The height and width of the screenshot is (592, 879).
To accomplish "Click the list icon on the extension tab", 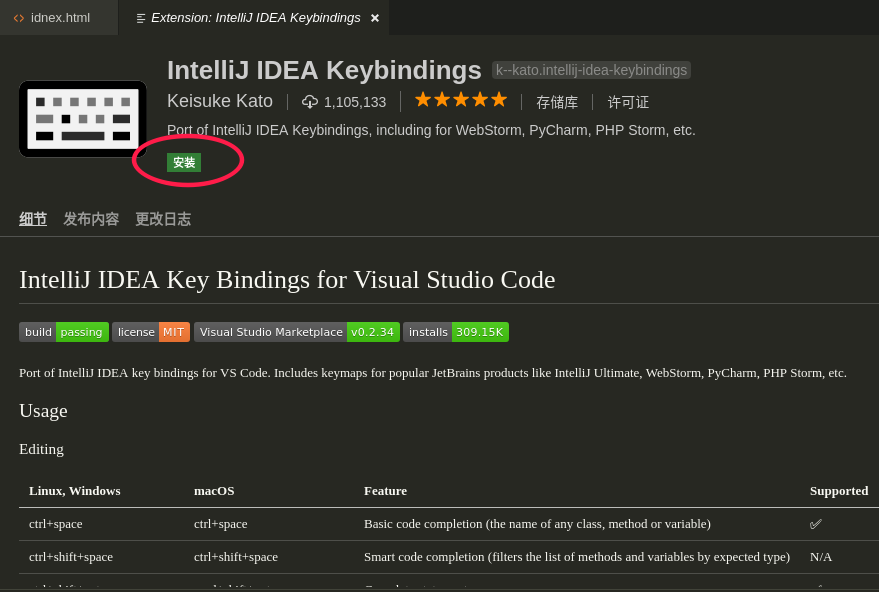I will 140,17.
